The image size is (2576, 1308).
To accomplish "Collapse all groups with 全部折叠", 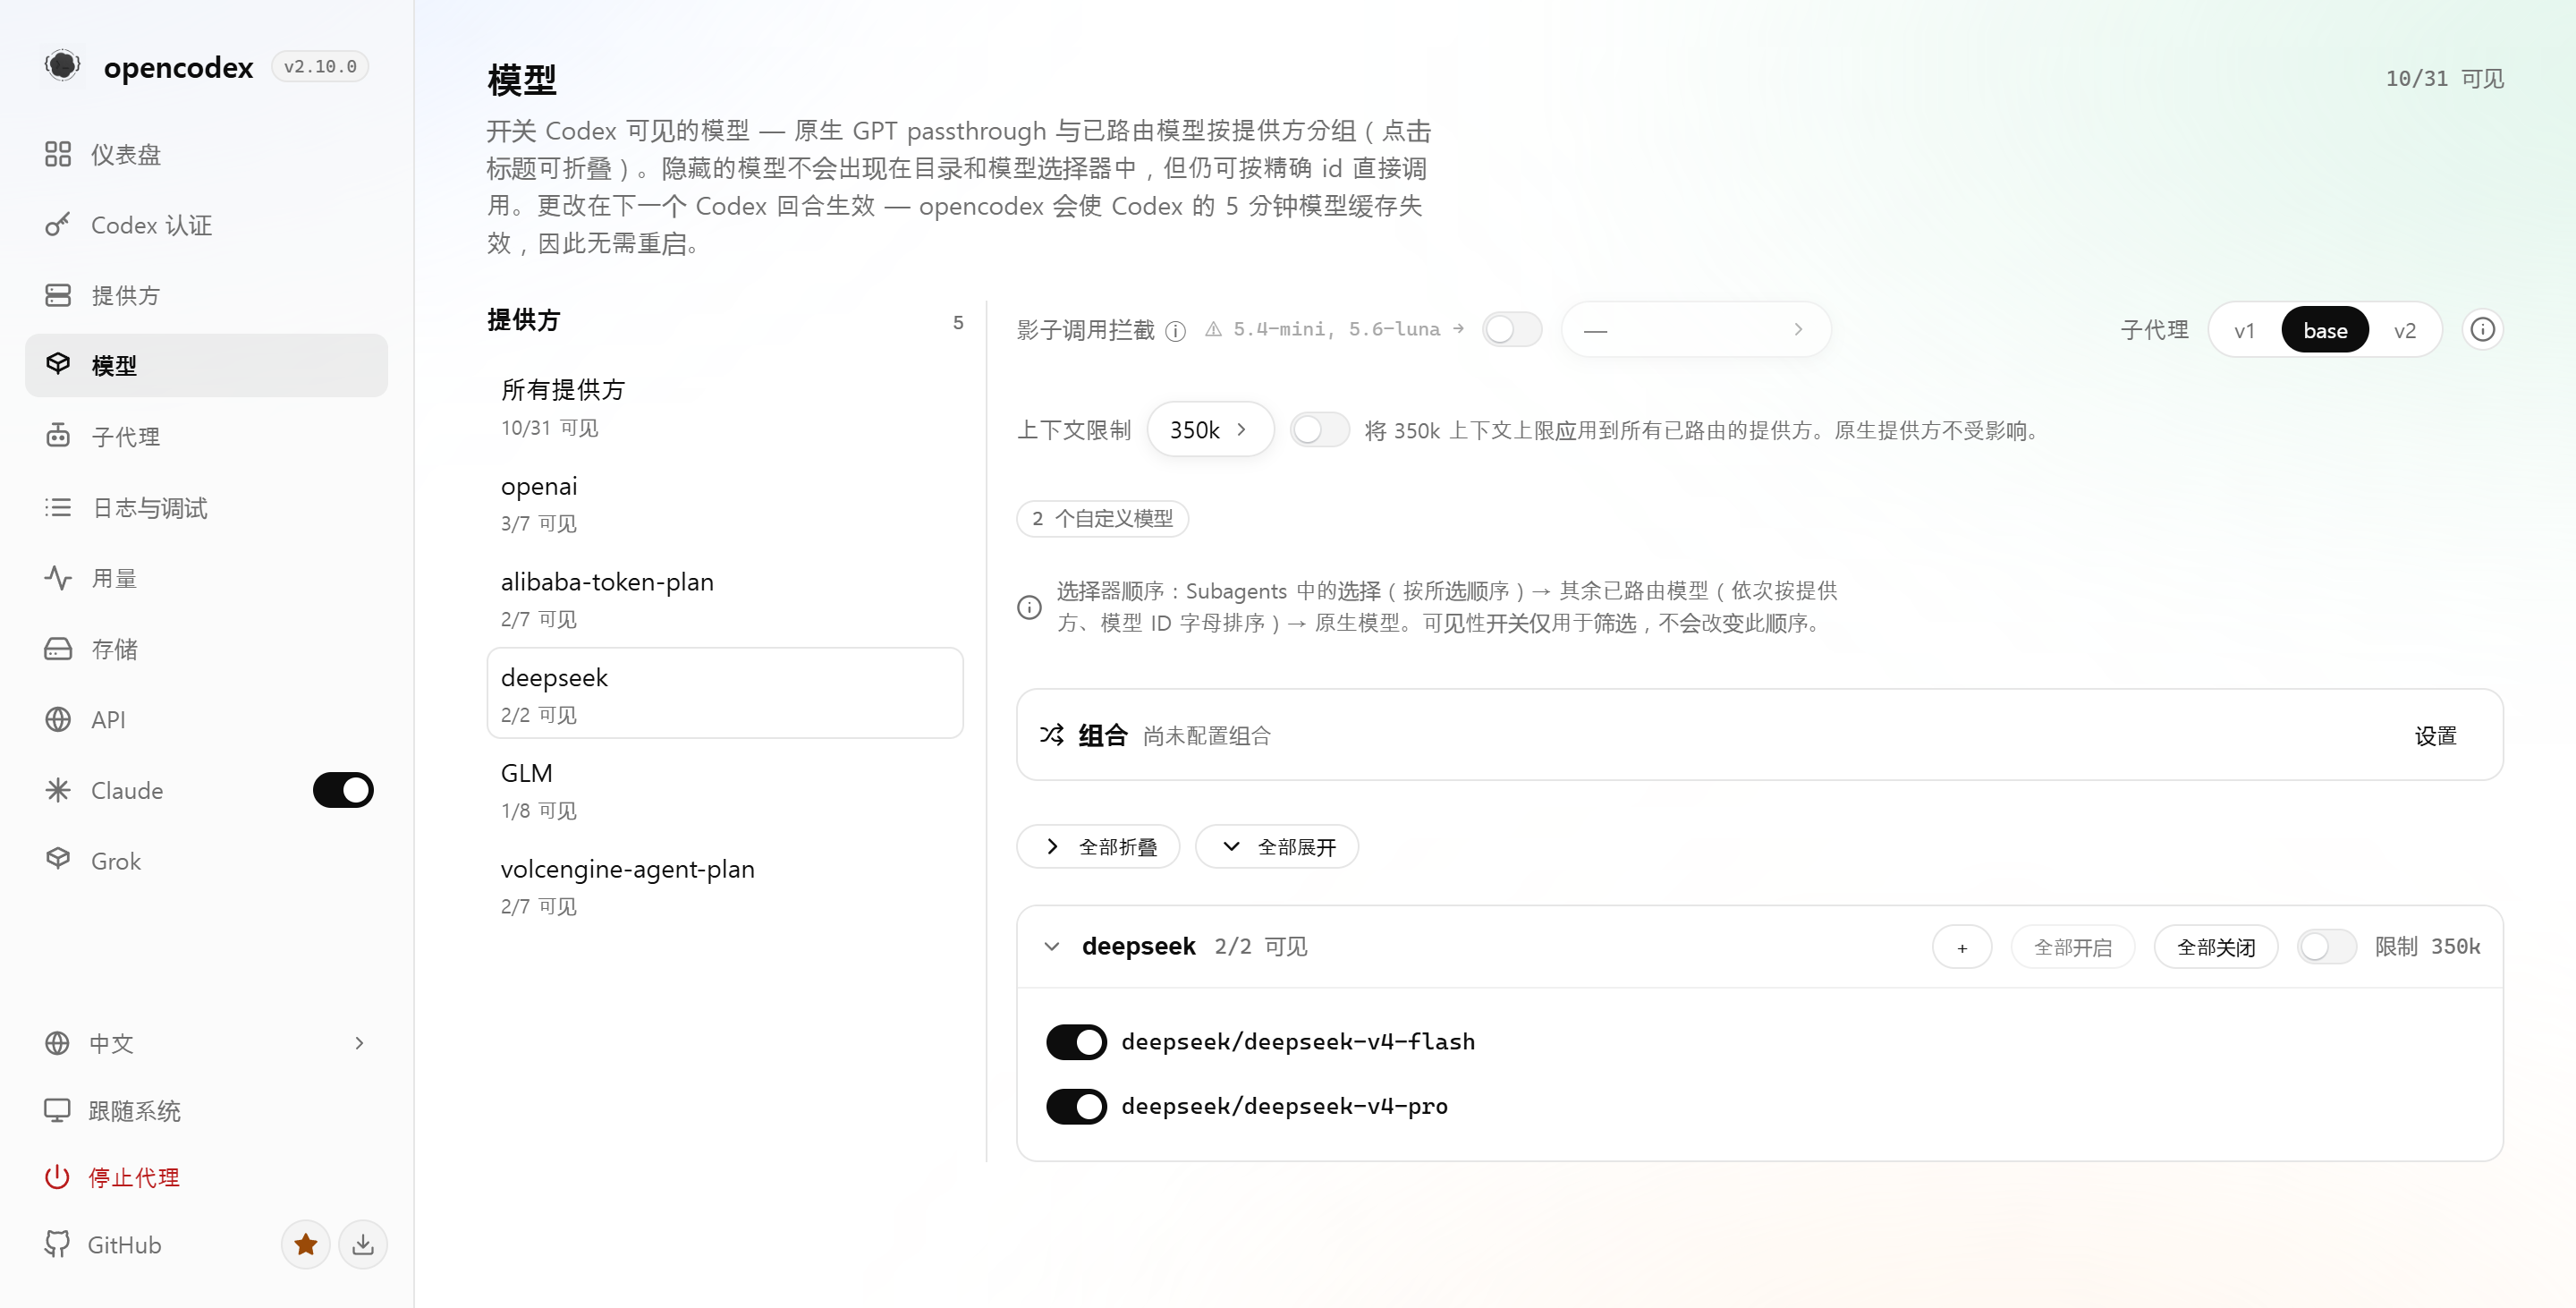I will pyautogui.click(x=1098, y=847).
